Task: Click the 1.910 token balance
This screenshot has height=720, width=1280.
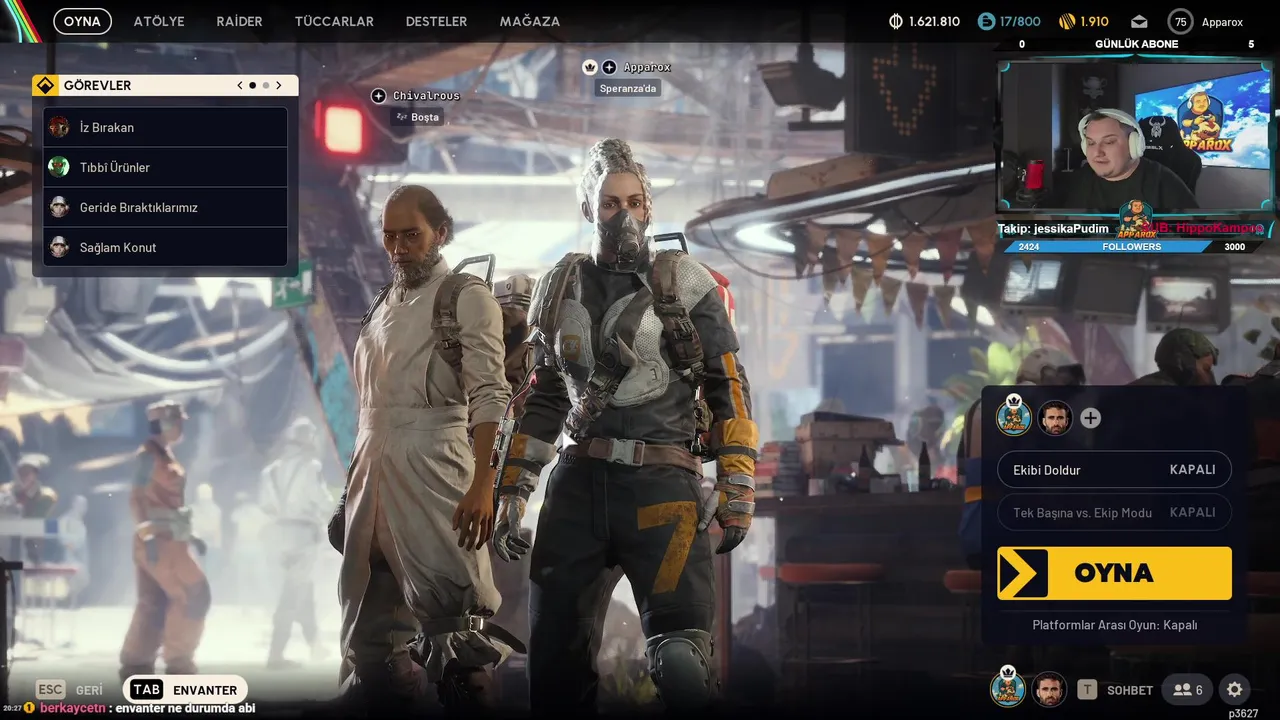Action: pyautogui.click(x=1094, y=22)
